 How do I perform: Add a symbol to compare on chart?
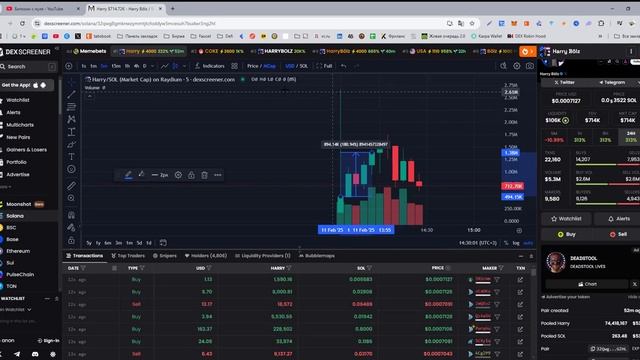69,66
